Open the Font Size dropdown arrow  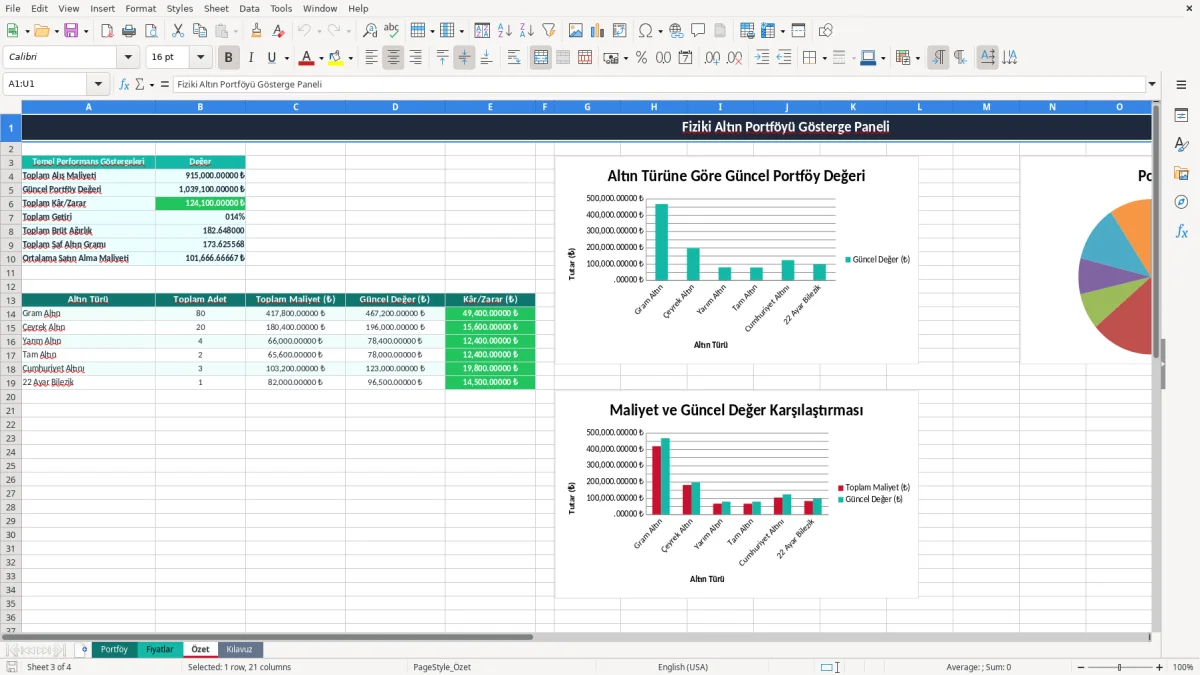click(201, 58)
